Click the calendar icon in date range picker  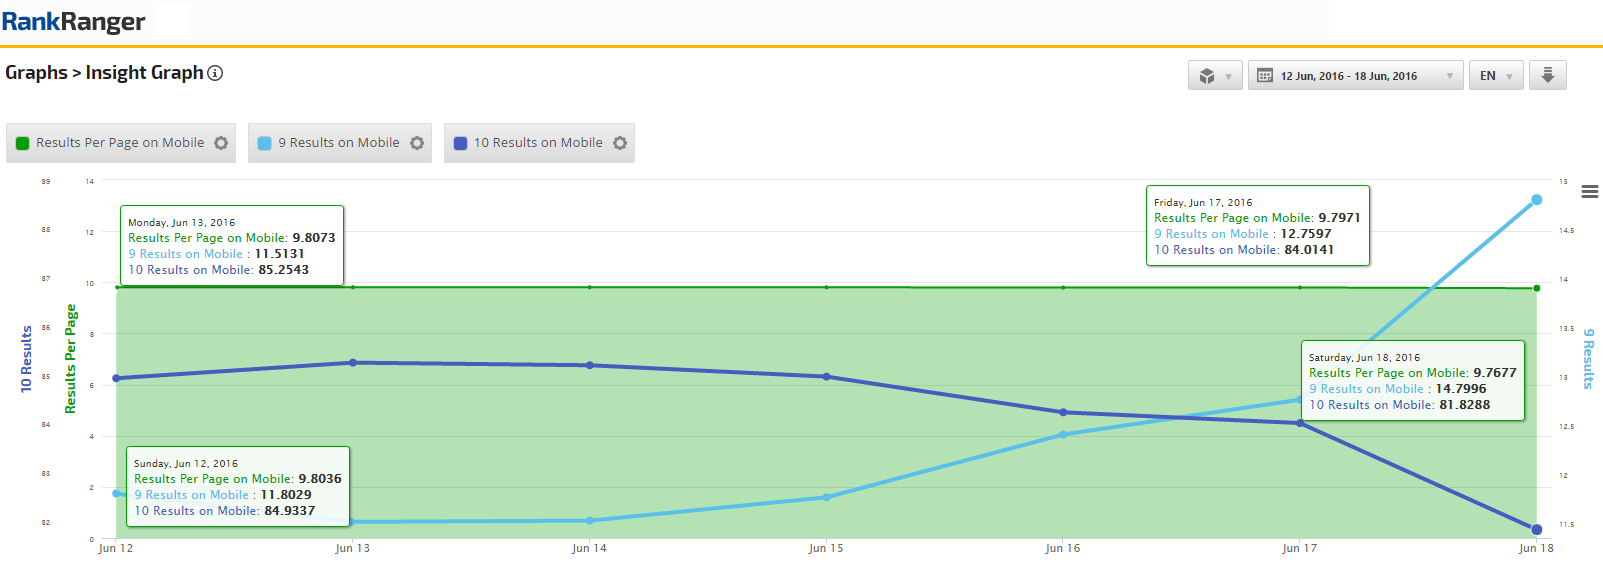coord(1265,76)
